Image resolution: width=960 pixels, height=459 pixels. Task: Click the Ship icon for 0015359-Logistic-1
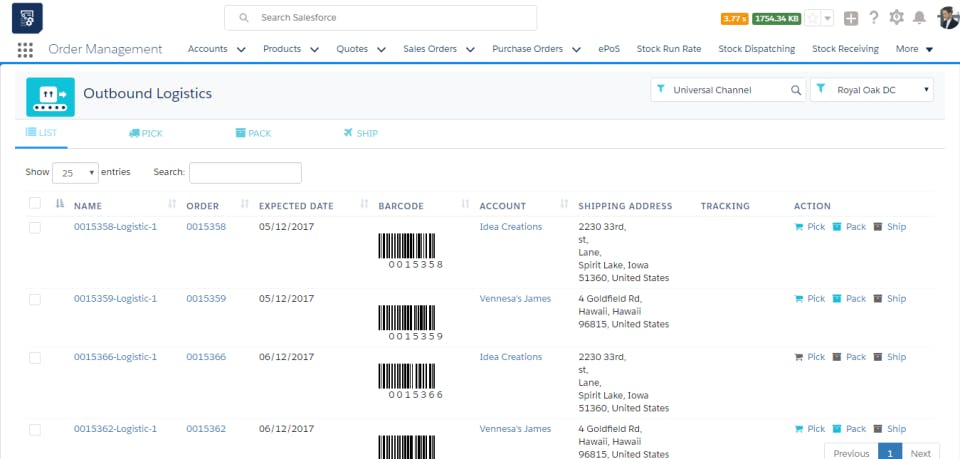[877, 299]
